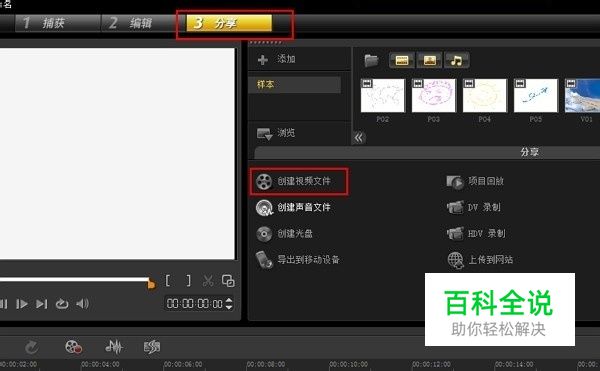Screen dimensions: 600x371
Task: Select the V01 video thumbnail
Action: 582,96
